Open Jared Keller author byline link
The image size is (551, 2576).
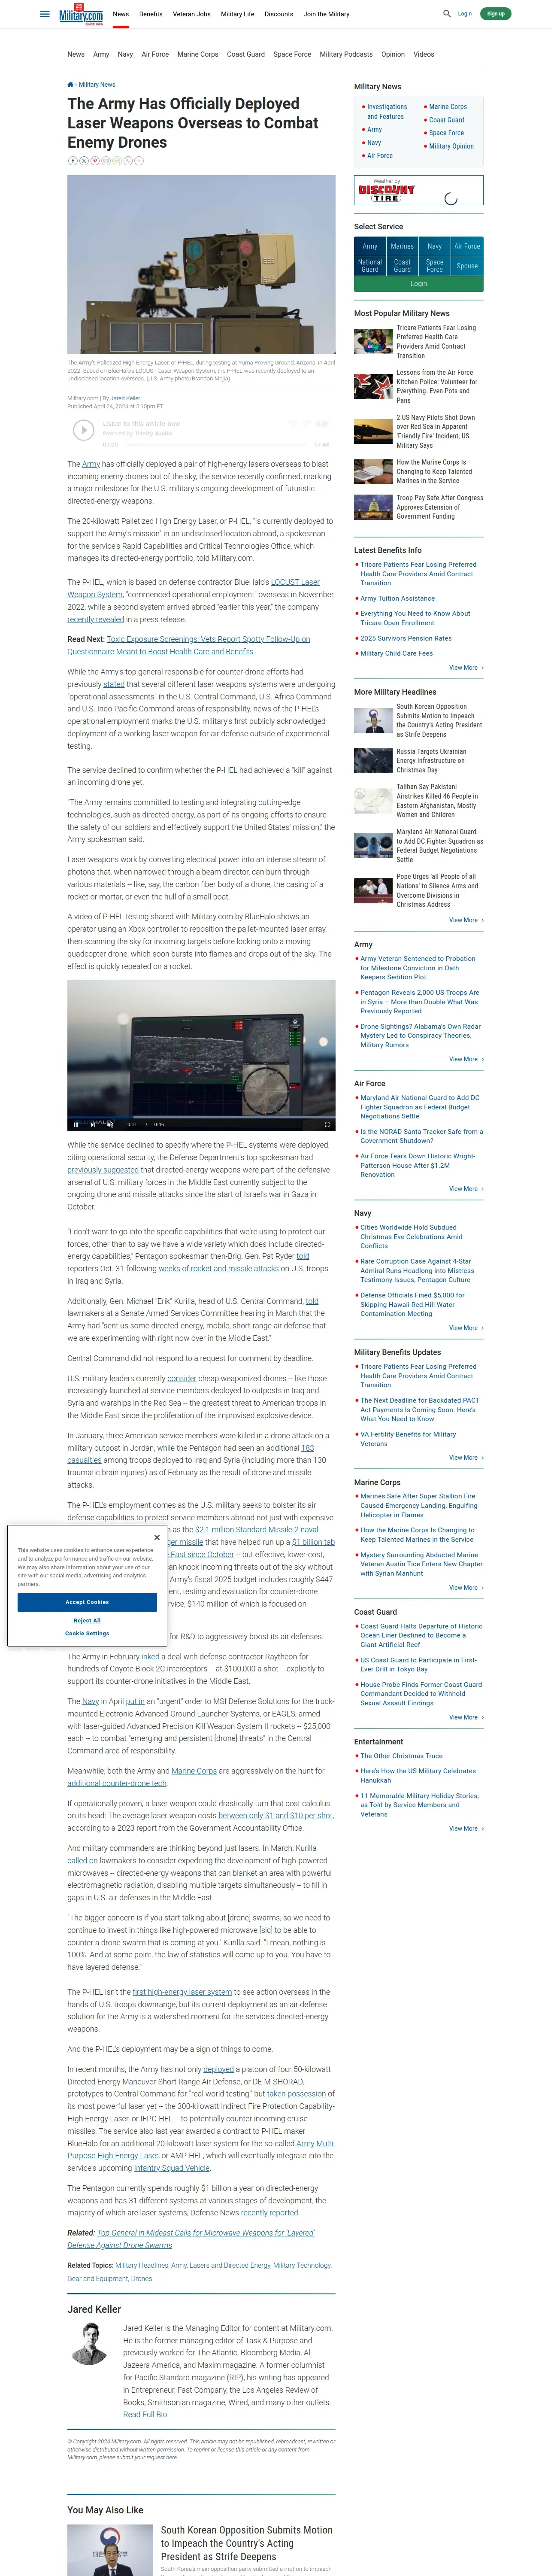coord(125,398)
